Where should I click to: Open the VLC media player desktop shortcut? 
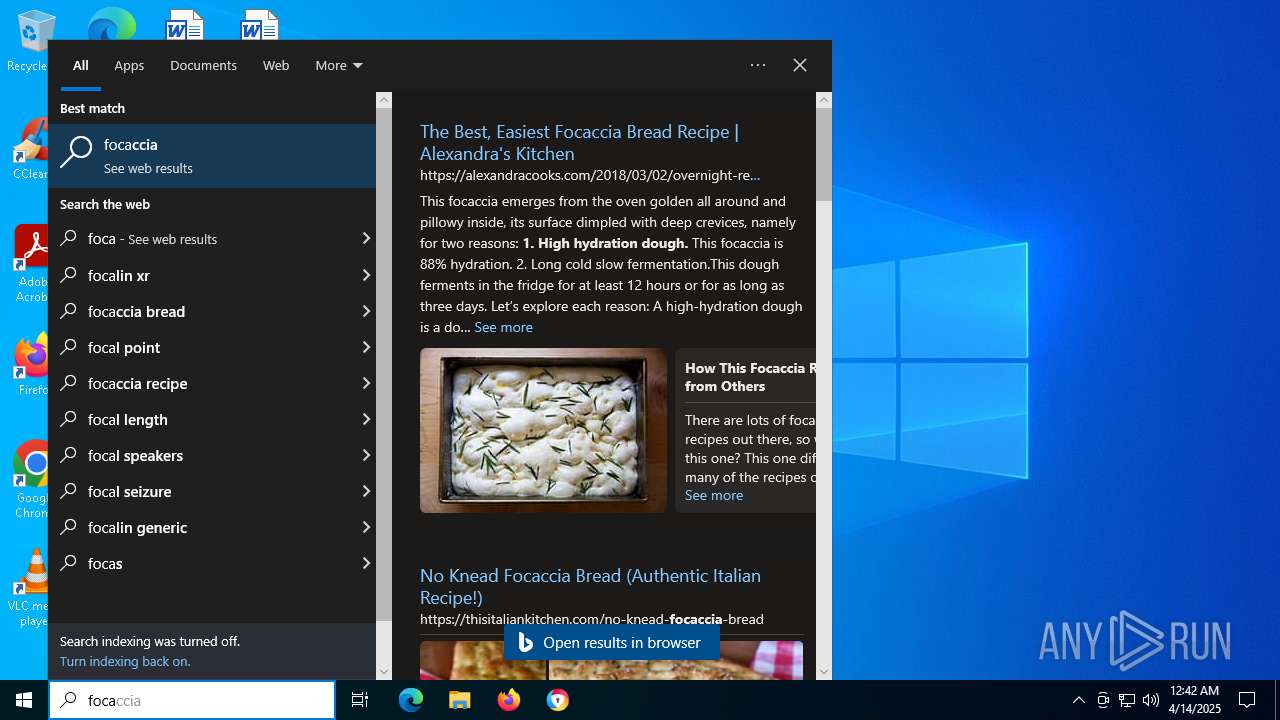pyautogui.click(x=32, y=588)
